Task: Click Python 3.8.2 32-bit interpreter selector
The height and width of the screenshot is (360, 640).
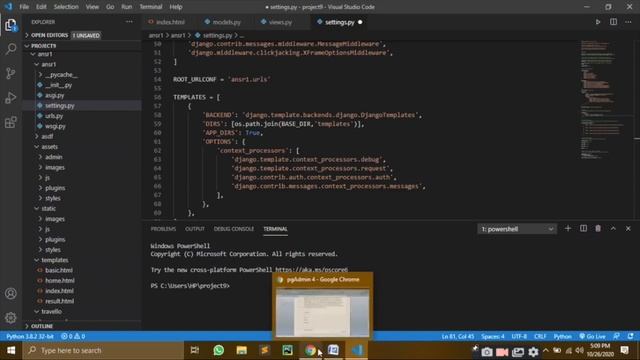Action: (x=30, y=336)
